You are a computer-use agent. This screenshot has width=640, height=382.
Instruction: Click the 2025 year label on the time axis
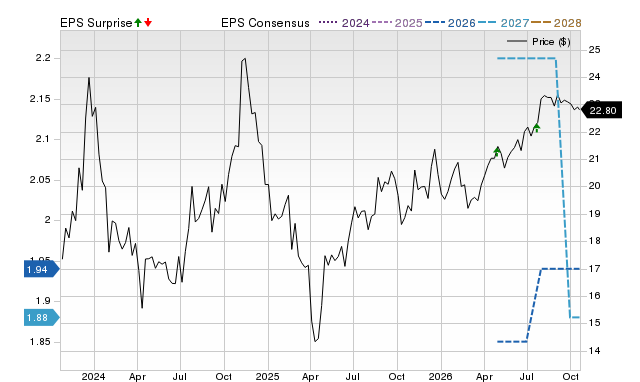point(267,376)
